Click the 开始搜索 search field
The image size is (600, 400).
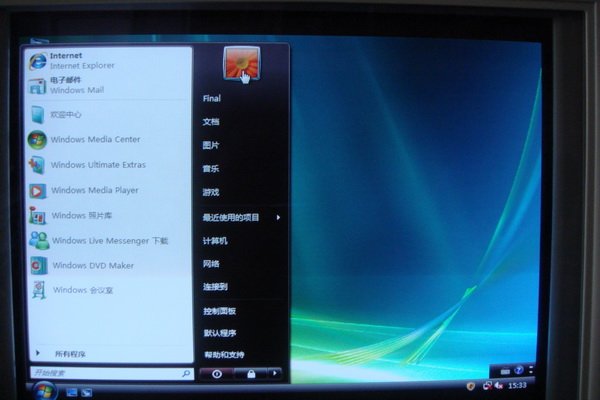coord(112,373)
